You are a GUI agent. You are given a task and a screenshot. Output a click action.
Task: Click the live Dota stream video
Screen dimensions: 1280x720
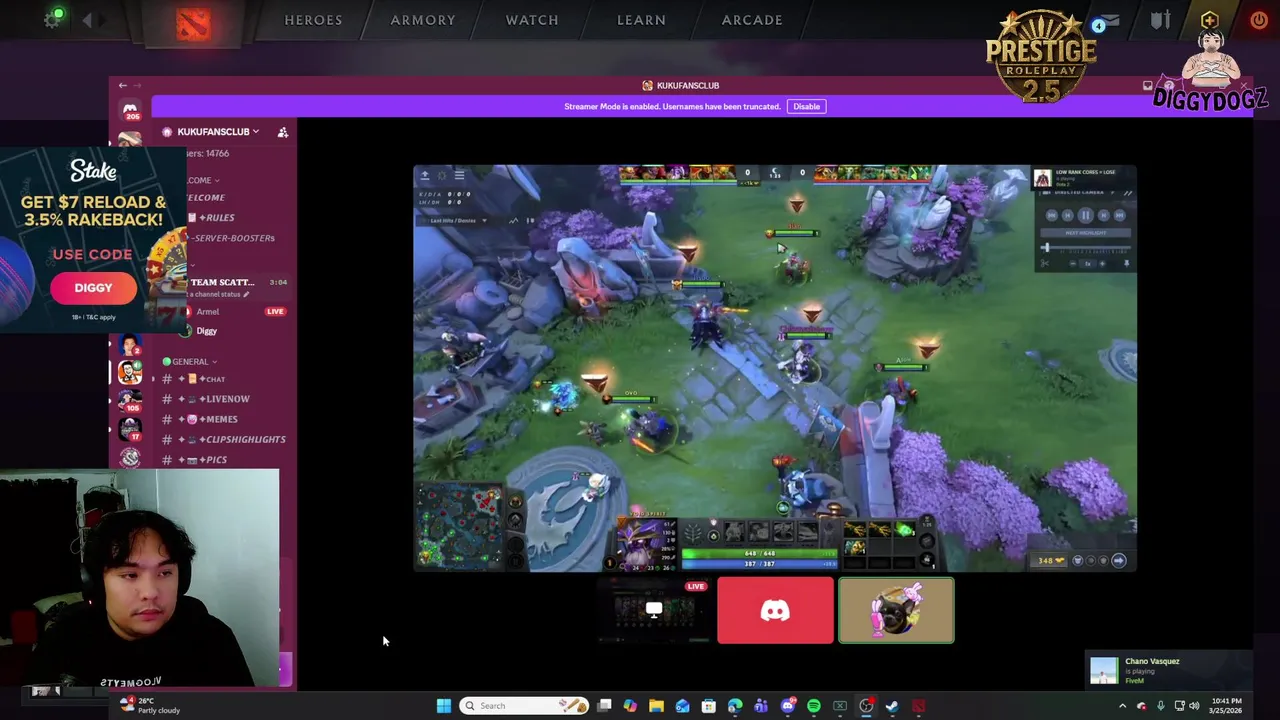775,368
